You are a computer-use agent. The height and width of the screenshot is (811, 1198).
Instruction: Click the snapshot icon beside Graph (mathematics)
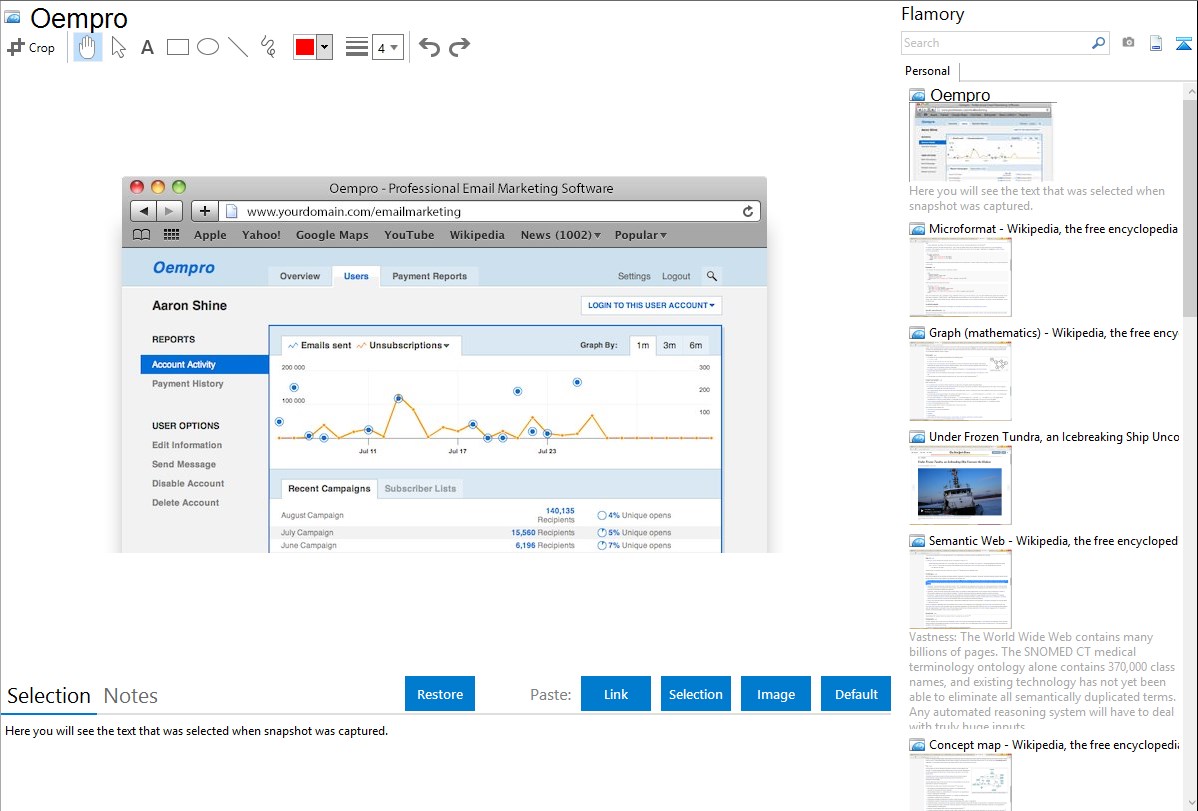(917, 333)
